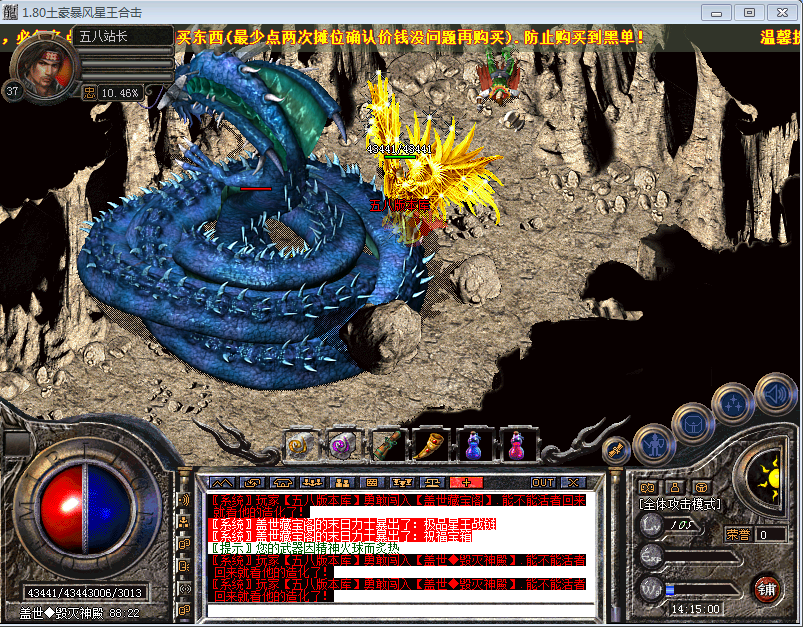Click the 14:15:00 clock display

695,610
